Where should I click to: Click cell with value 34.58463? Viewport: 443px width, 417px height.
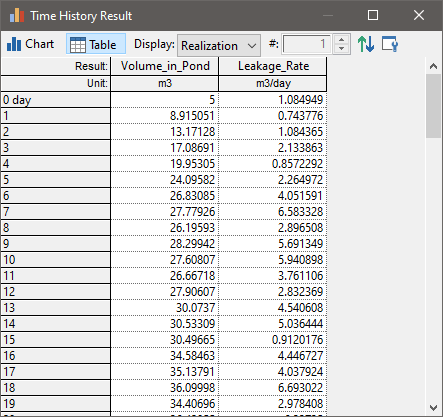pos(165,356)
